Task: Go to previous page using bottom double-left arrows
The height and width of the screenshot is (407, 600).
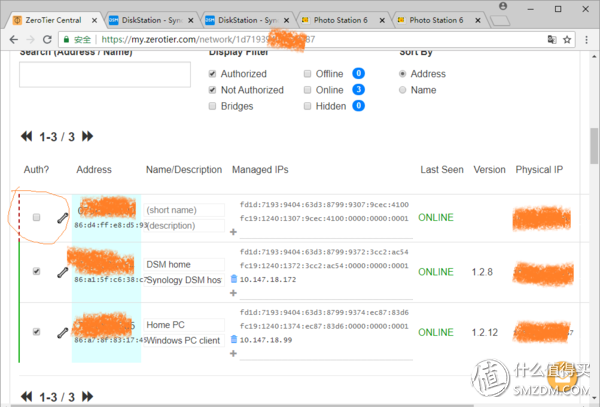Action: click(x=26, y=396)
